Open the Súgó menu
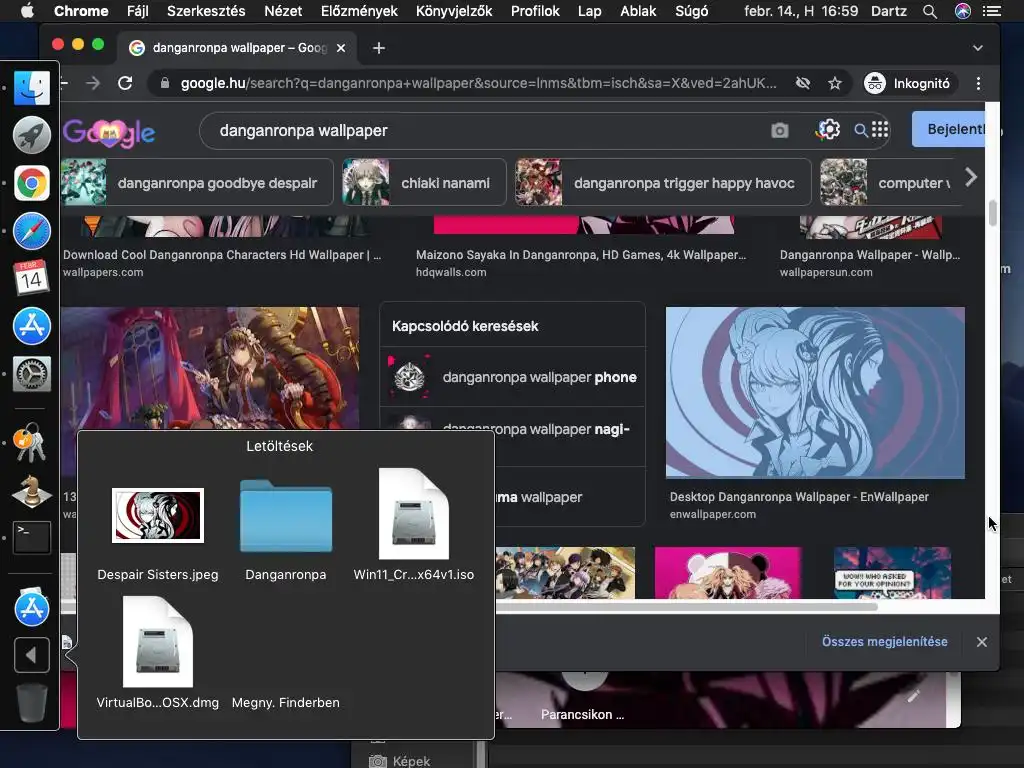The width and height of the screenshot is (1024, 768). point(691,11)
